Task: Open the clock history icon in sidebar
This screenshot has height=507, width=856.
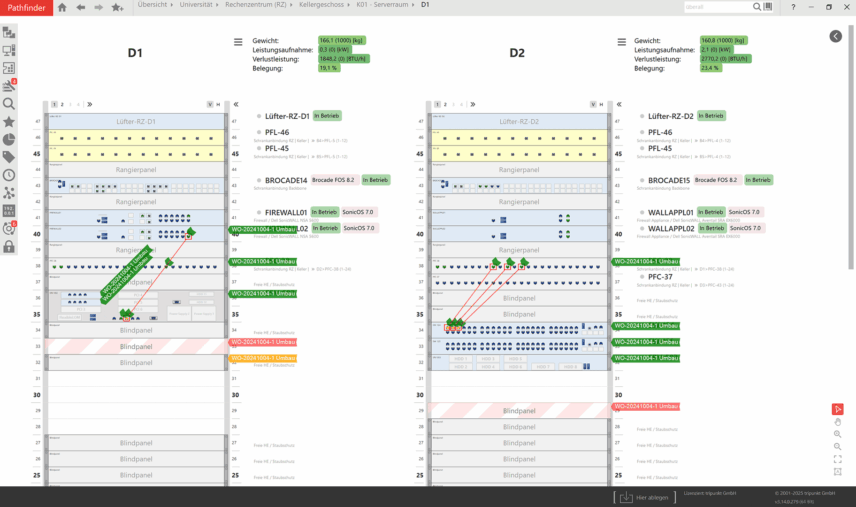Action: pyautogui.click(x=9, y=175)
